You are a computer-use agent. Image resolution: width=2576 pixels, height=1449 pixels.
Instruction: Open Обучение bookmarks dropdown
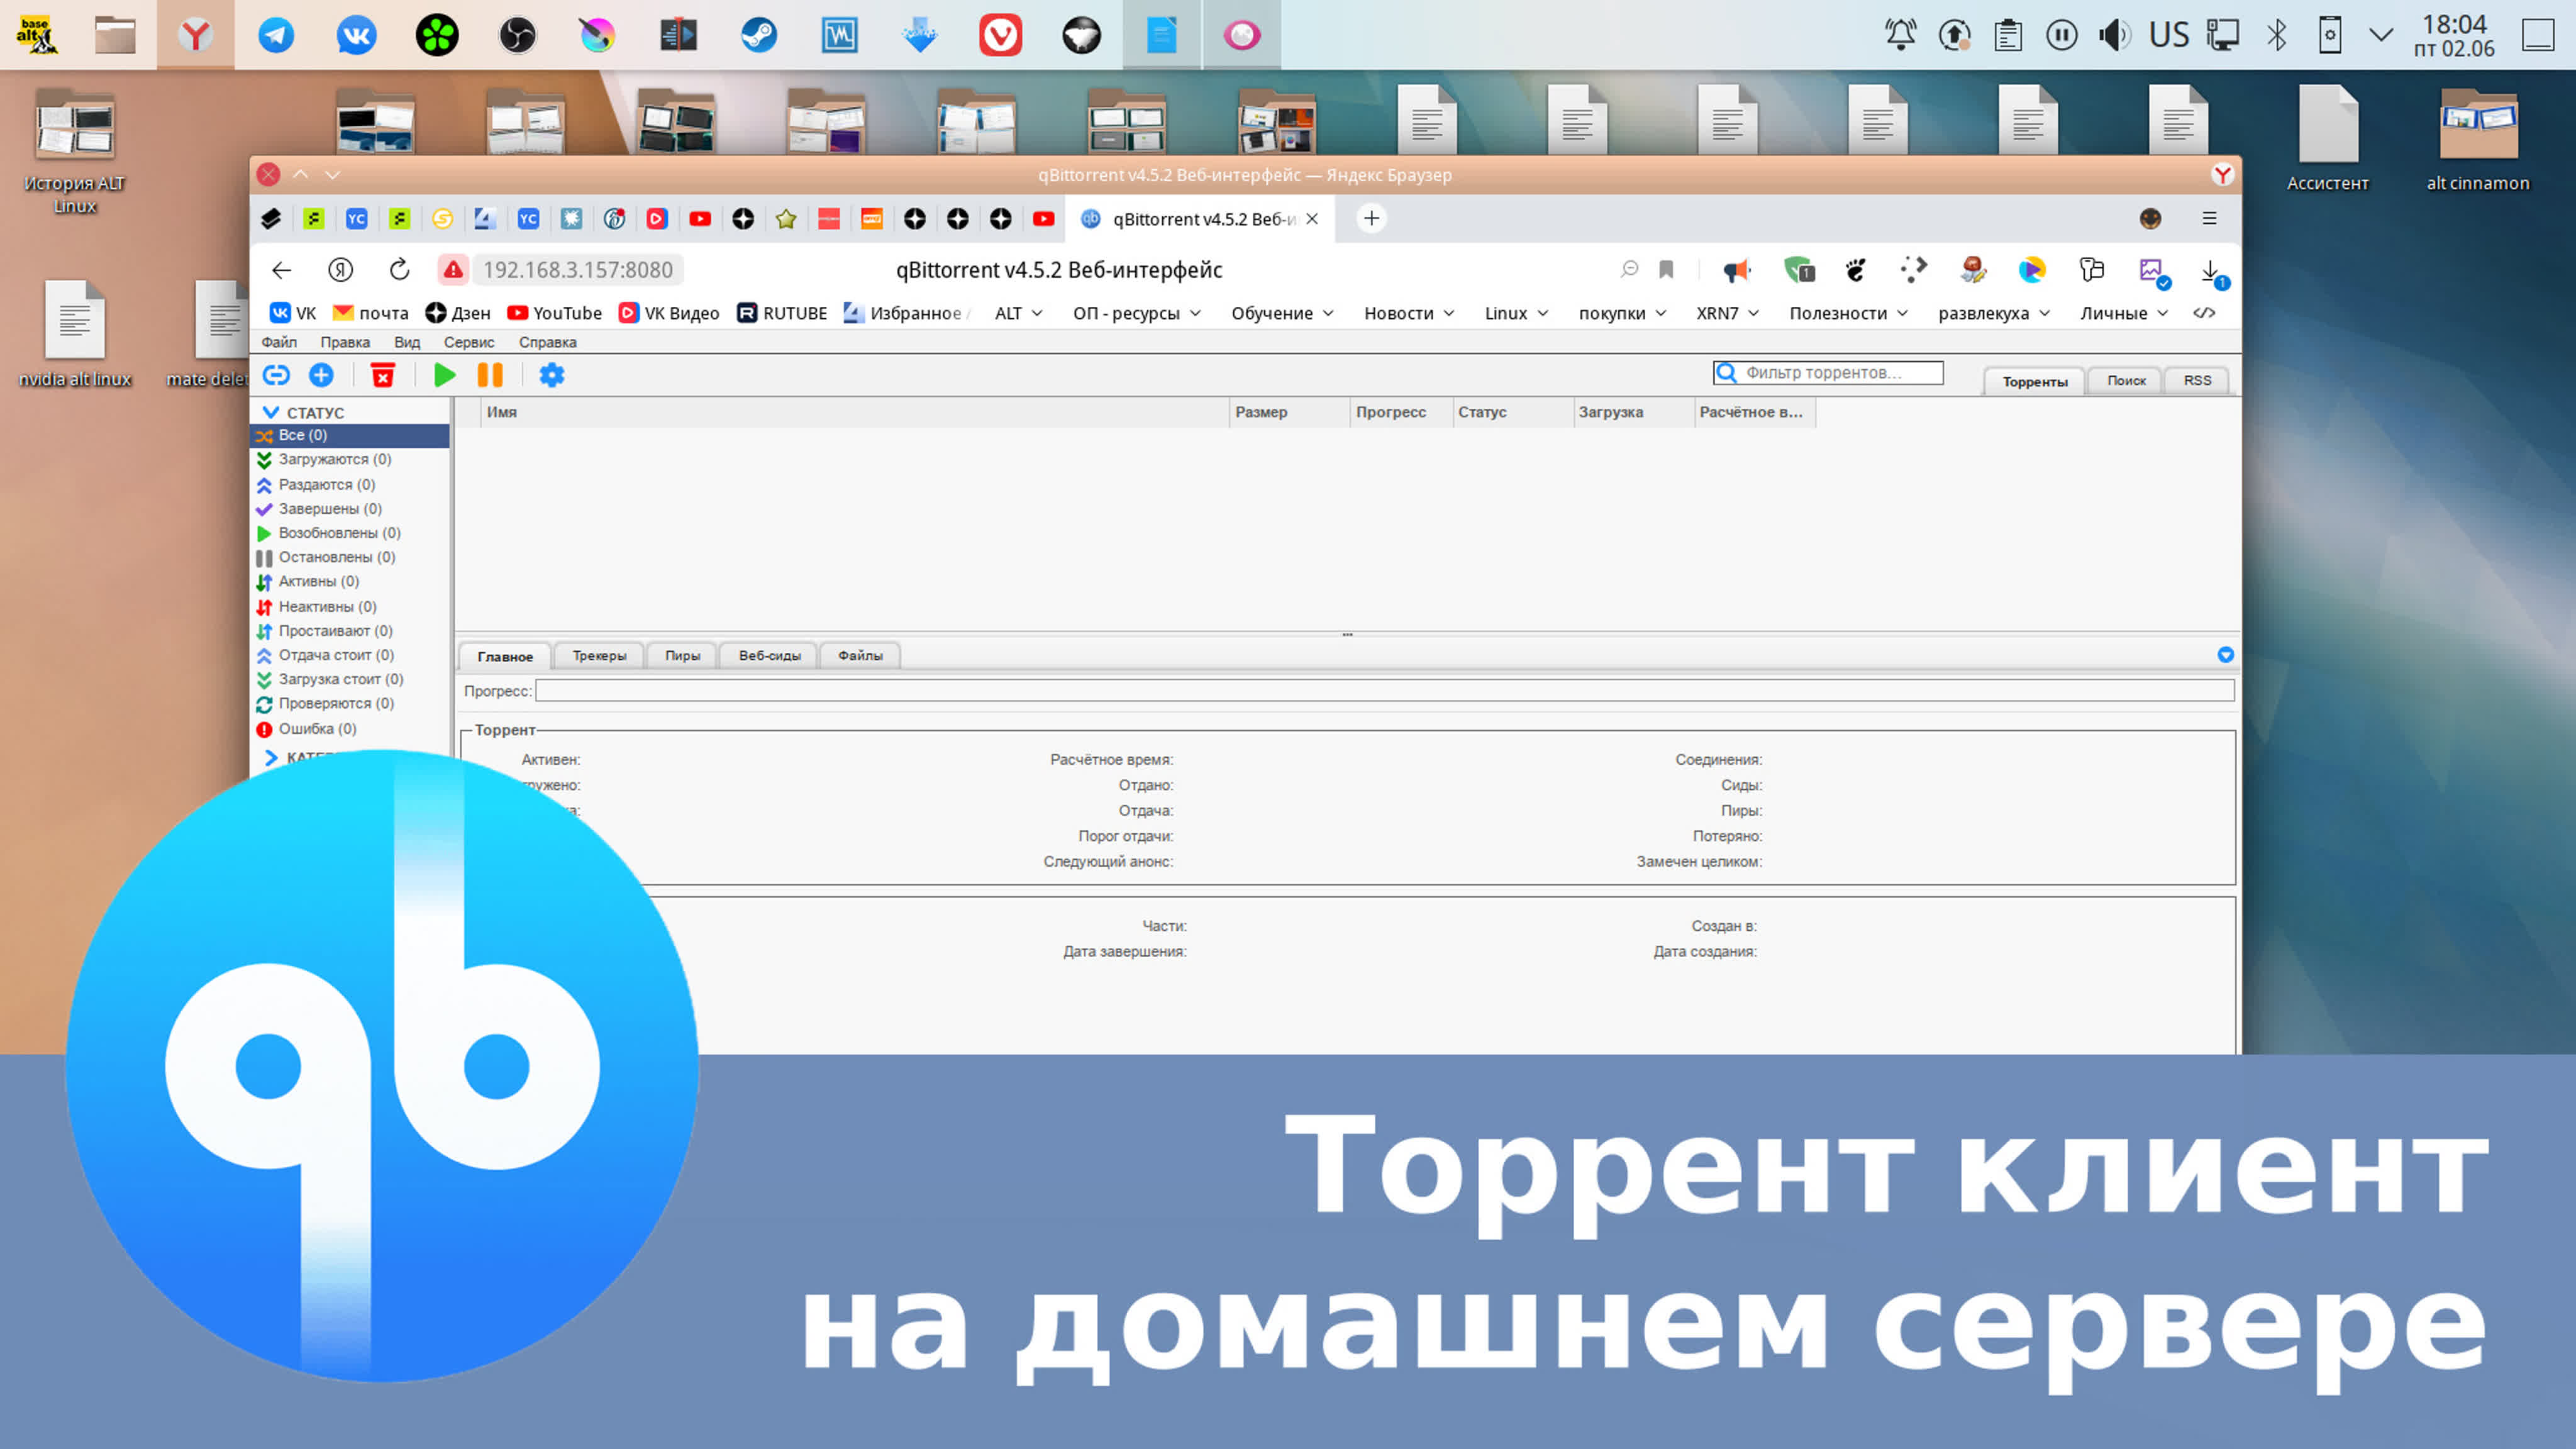1282,313
